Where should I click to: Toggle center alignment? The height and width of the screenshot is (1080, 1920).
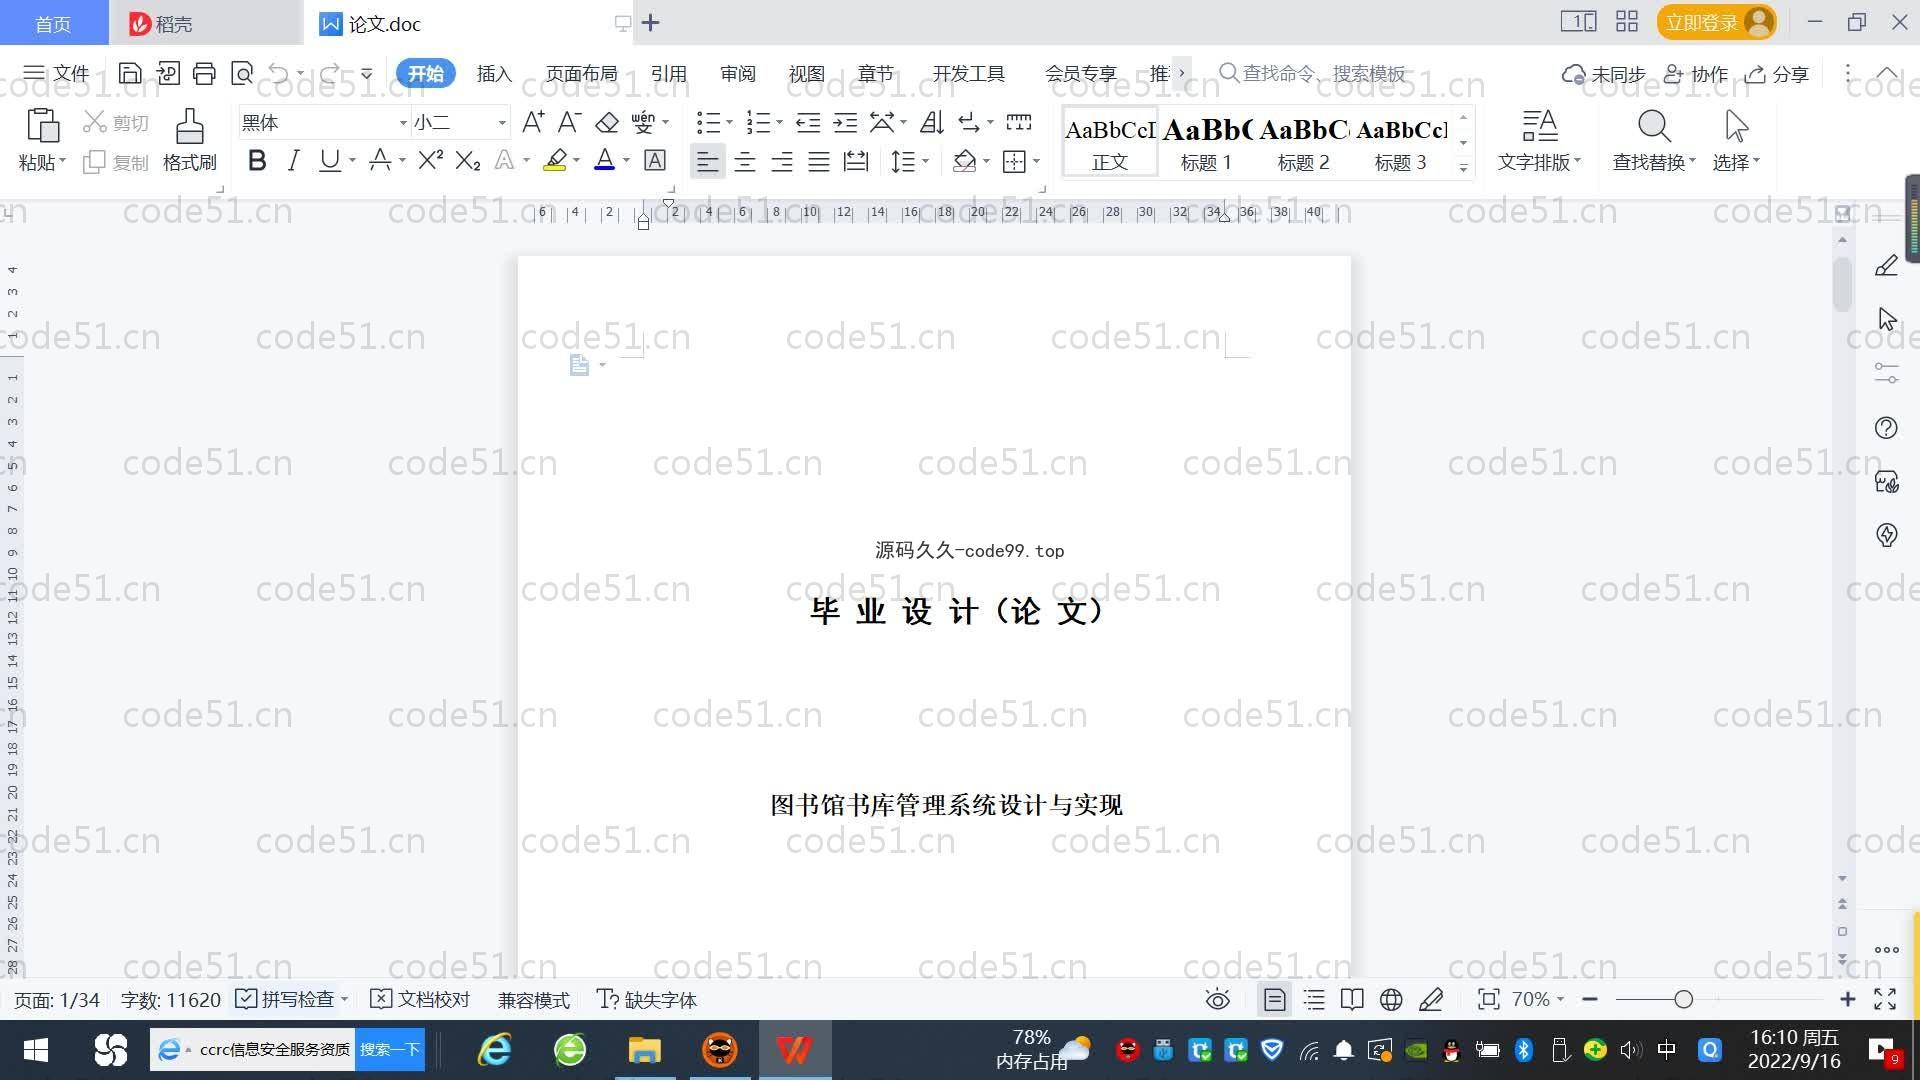[744, 161]
